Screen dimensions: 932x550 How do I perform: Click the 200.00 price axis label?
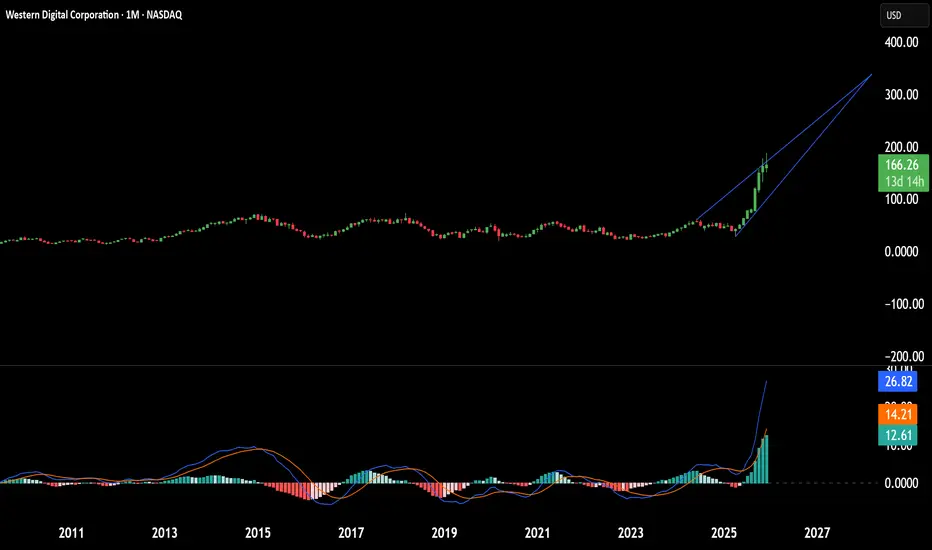[x=901, y=147]
